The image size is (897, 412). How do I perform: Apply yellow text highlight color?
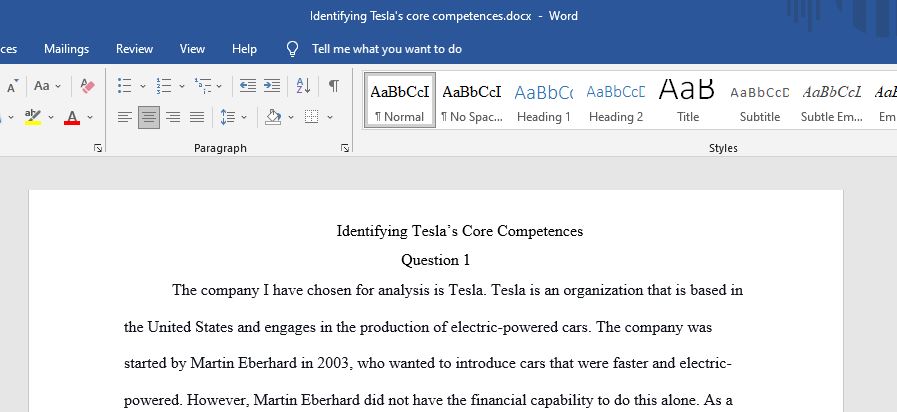pos(33,117)
